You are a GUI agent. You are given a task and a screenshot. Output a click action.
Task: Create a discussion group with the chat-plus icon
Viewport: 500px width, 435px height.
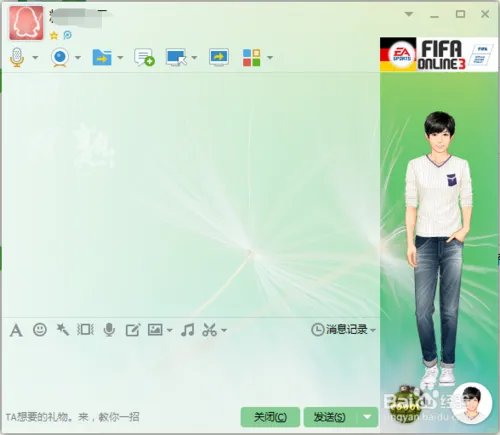(x=144, y=57)
